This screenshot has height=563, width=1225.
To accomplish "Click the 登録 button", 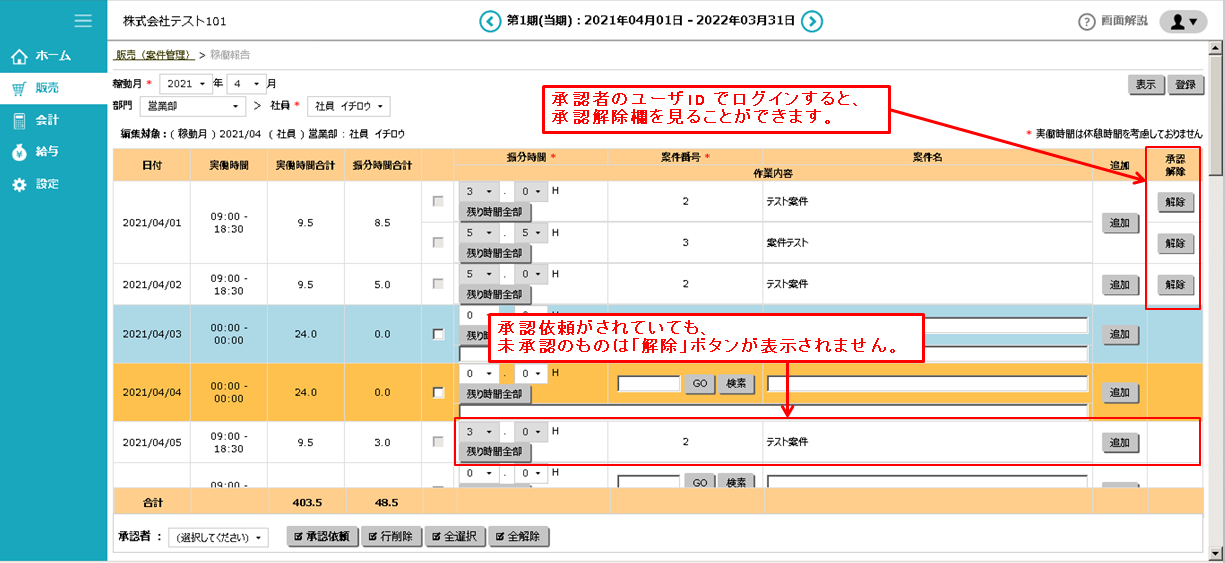I will point(1184,85).
